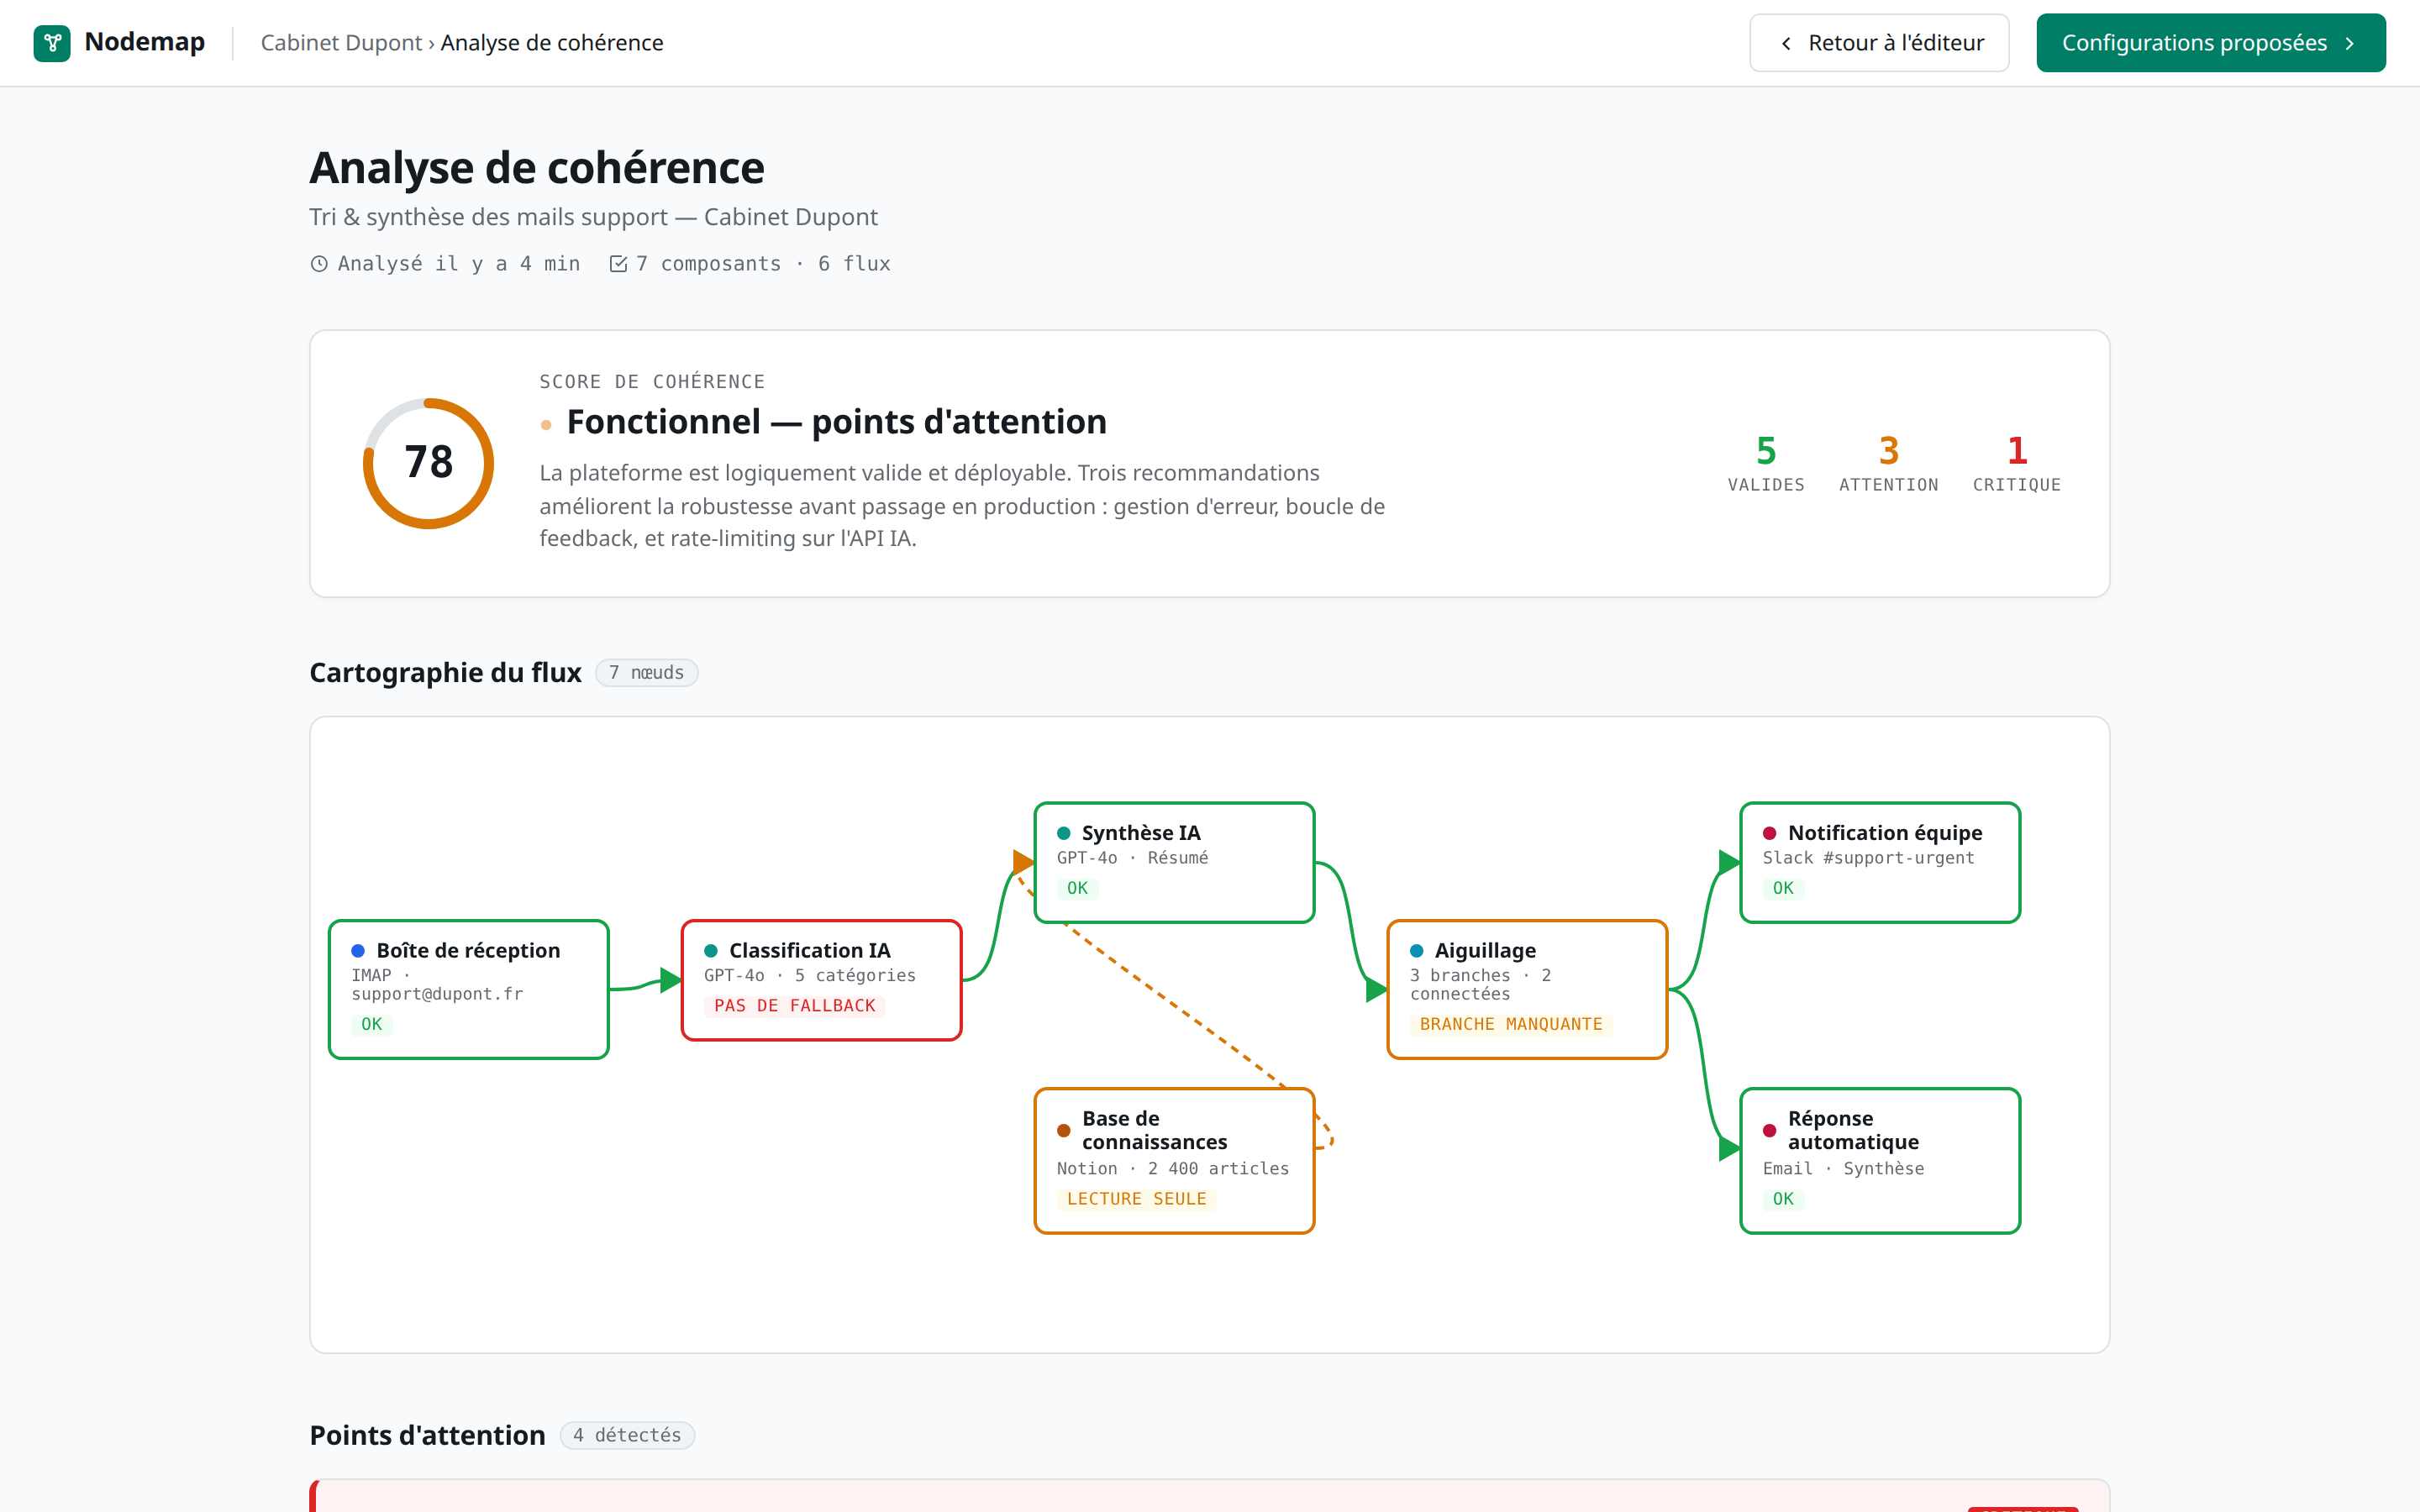The image size is (2420, 1512).
Task: Click the 'Email · Synthèse' detail text
Action: coord(1843,1169)
